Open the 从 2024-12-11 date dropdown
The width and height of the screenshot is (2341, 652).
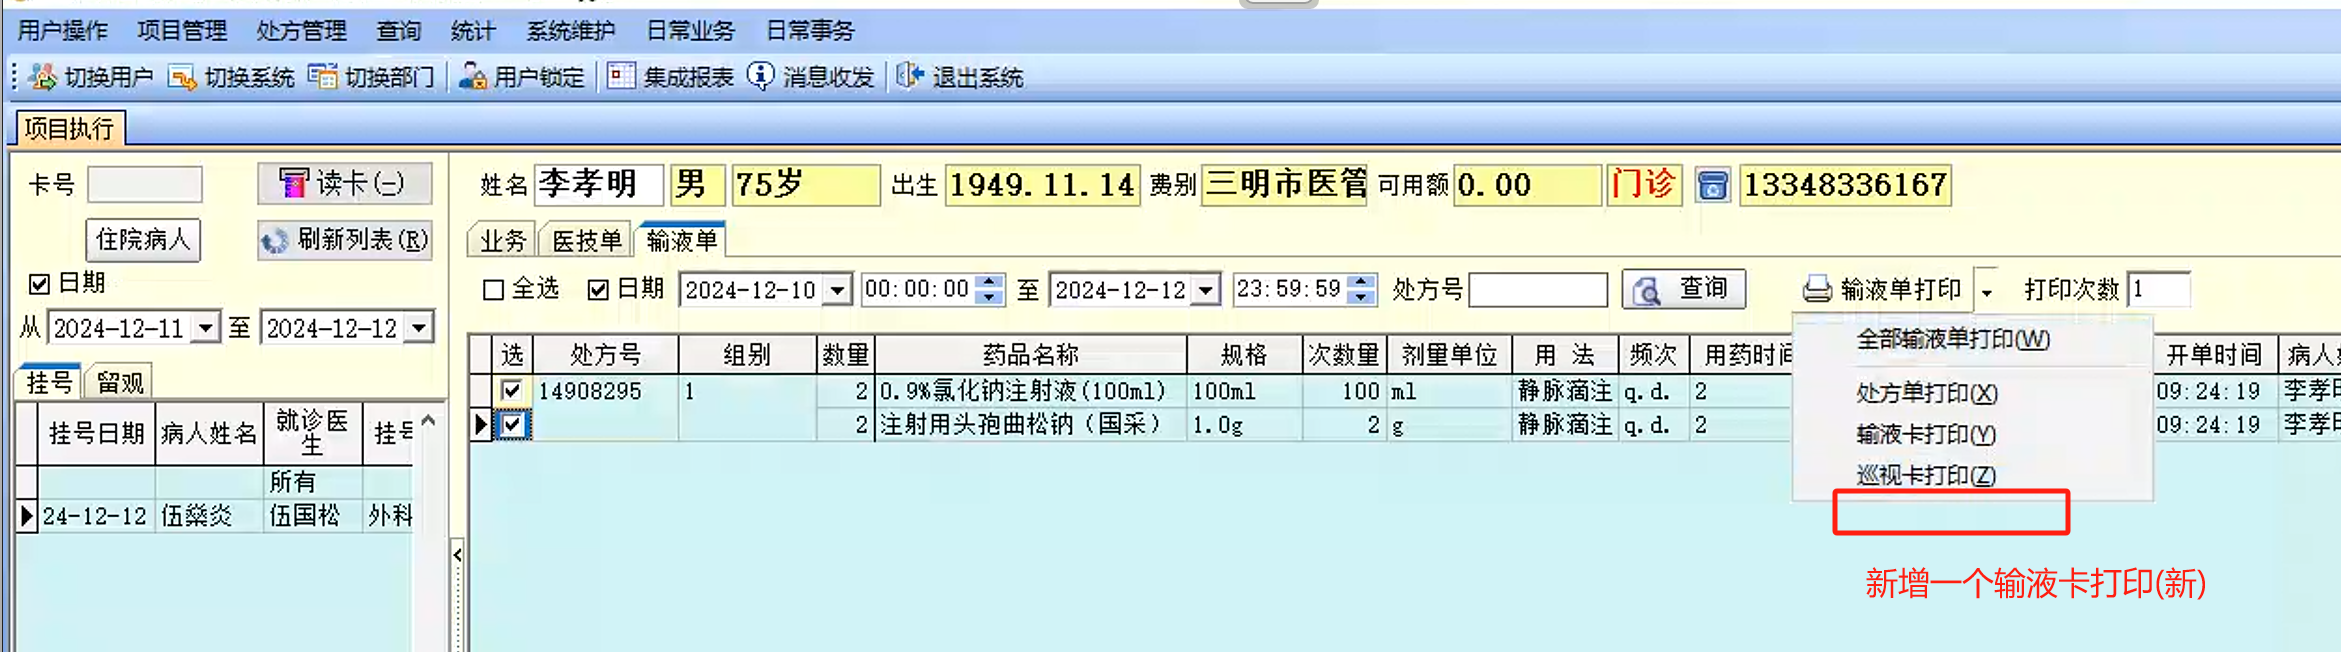205,328
